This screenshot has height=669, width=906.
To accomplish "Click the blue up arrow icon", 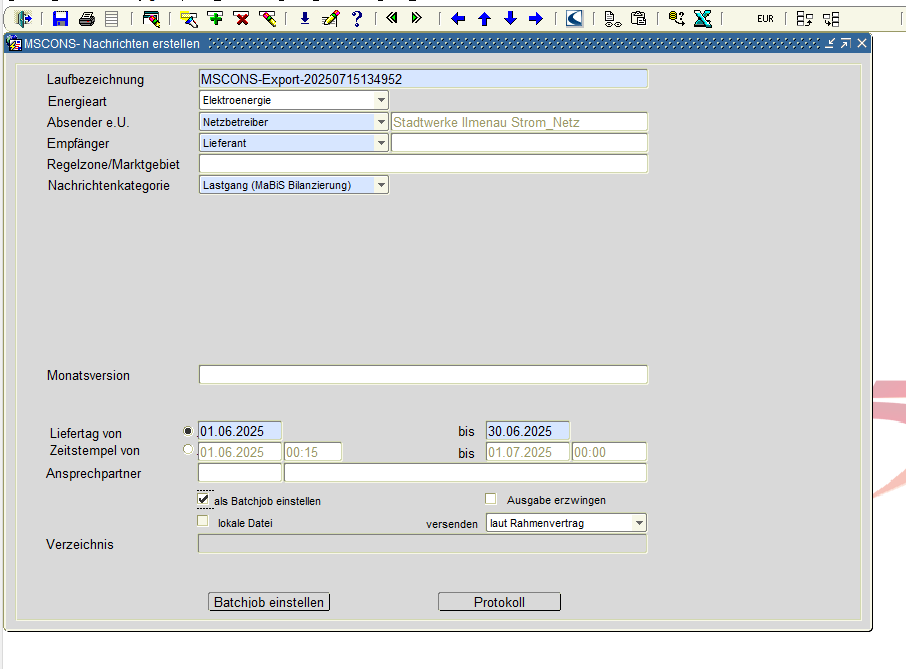I will point(484,18).
